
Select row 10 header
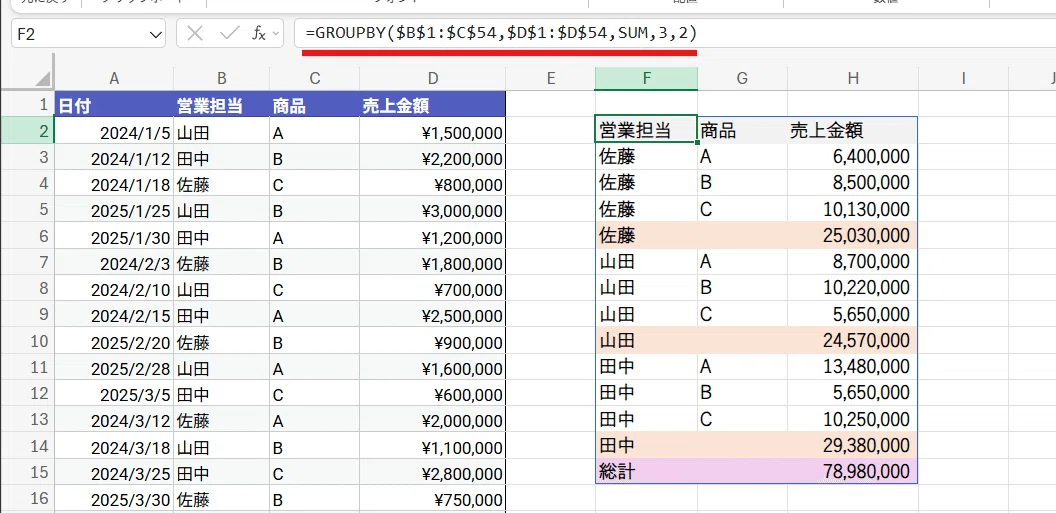pos(28,341)
